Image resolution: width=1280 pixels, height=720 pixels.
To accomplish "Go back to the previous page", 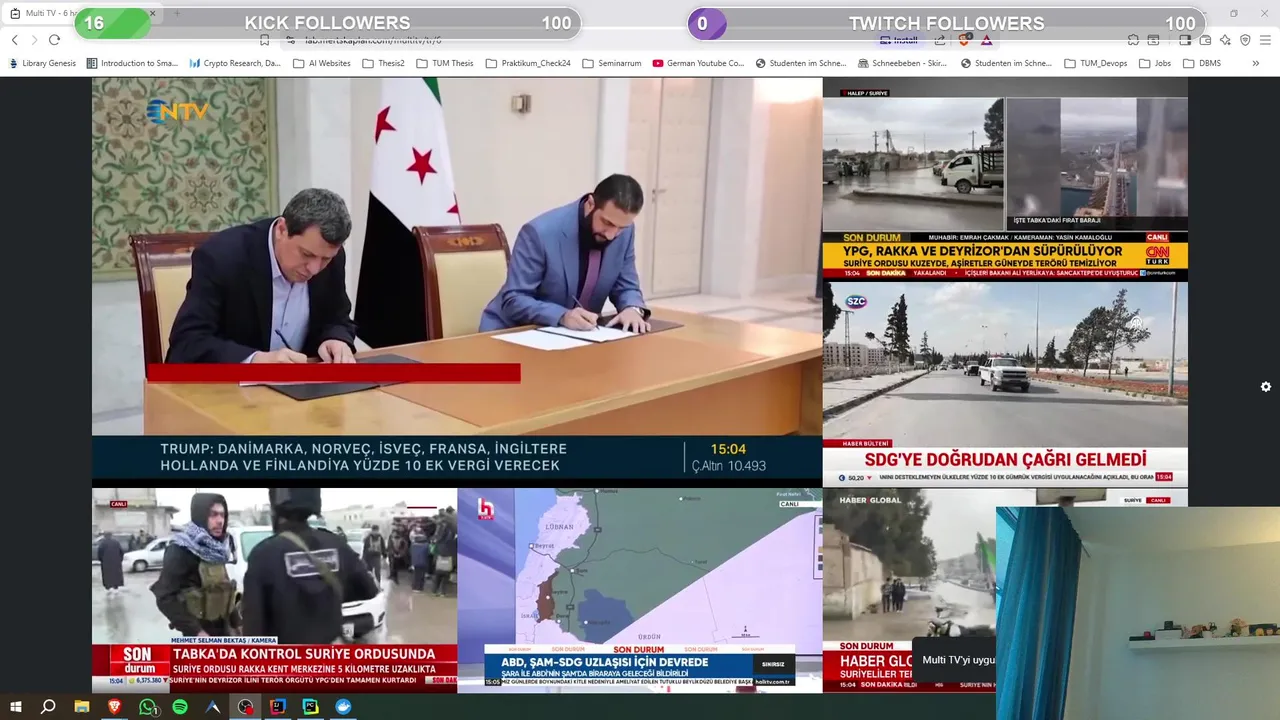I will (x=14, y=40).
